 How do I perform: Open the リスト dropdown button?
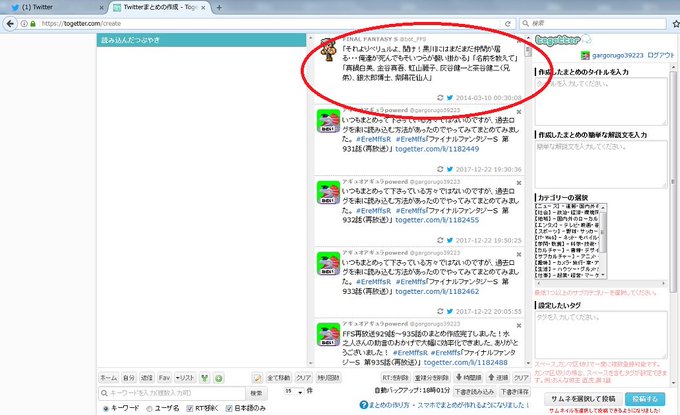(x=185, y=378)
